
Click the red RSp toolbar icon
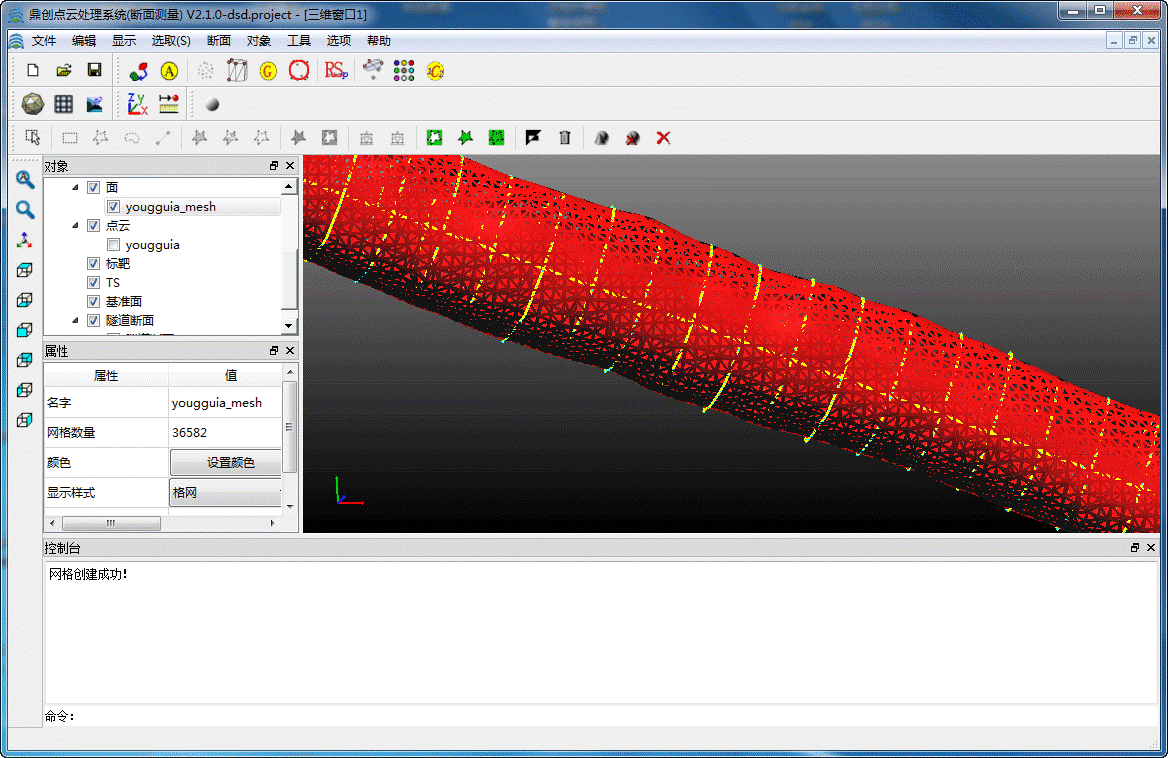point(336,71)
